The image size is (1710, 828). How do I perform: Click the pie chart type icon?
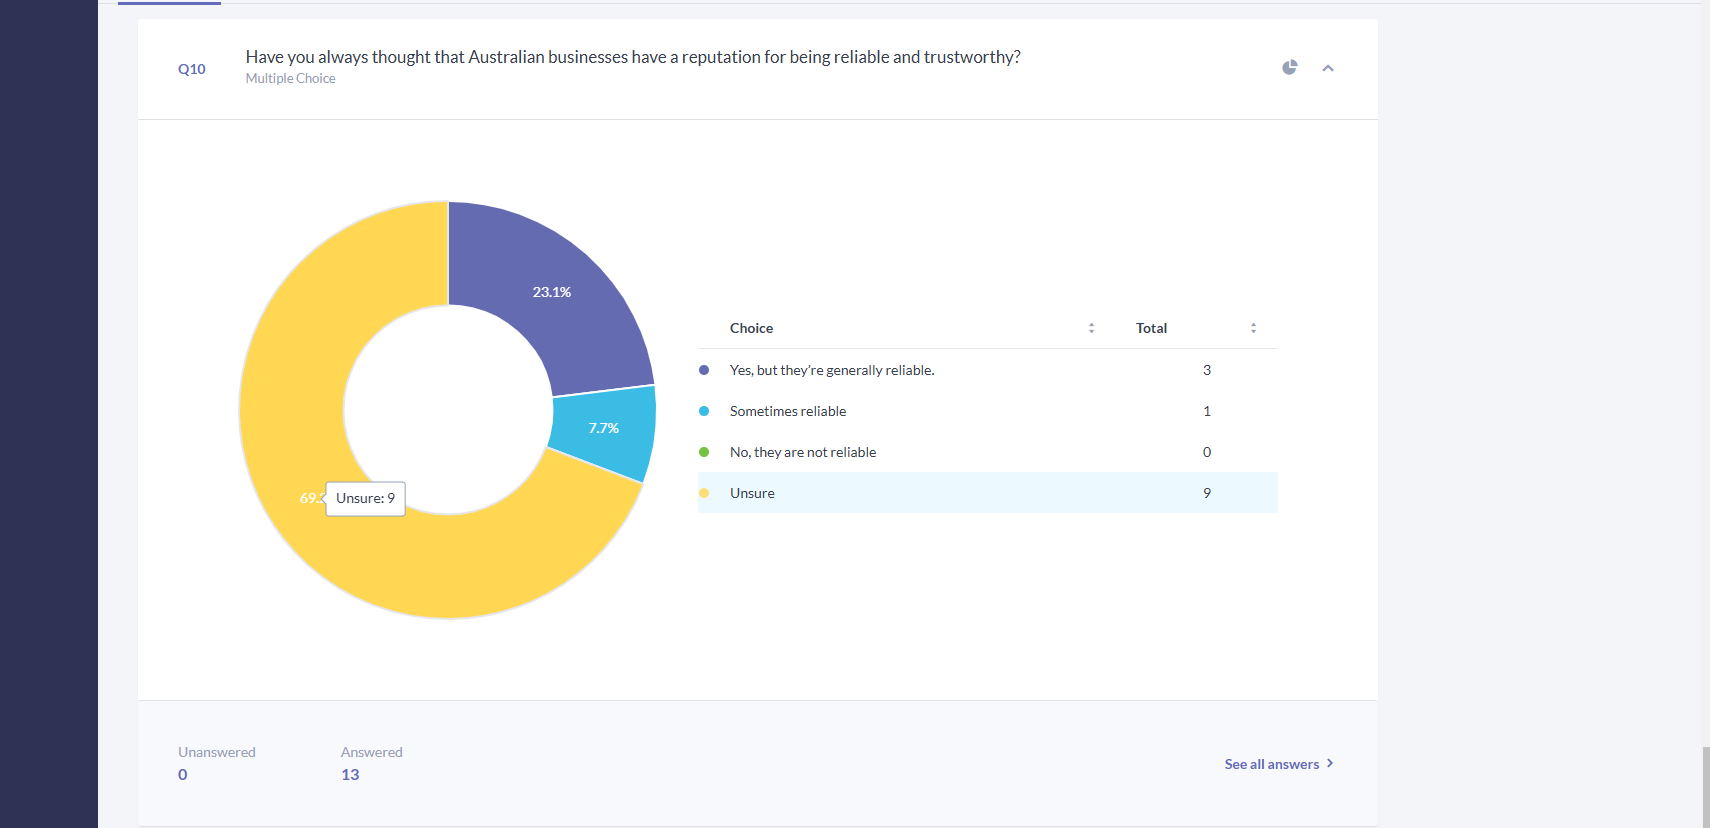pos(1290,67)
